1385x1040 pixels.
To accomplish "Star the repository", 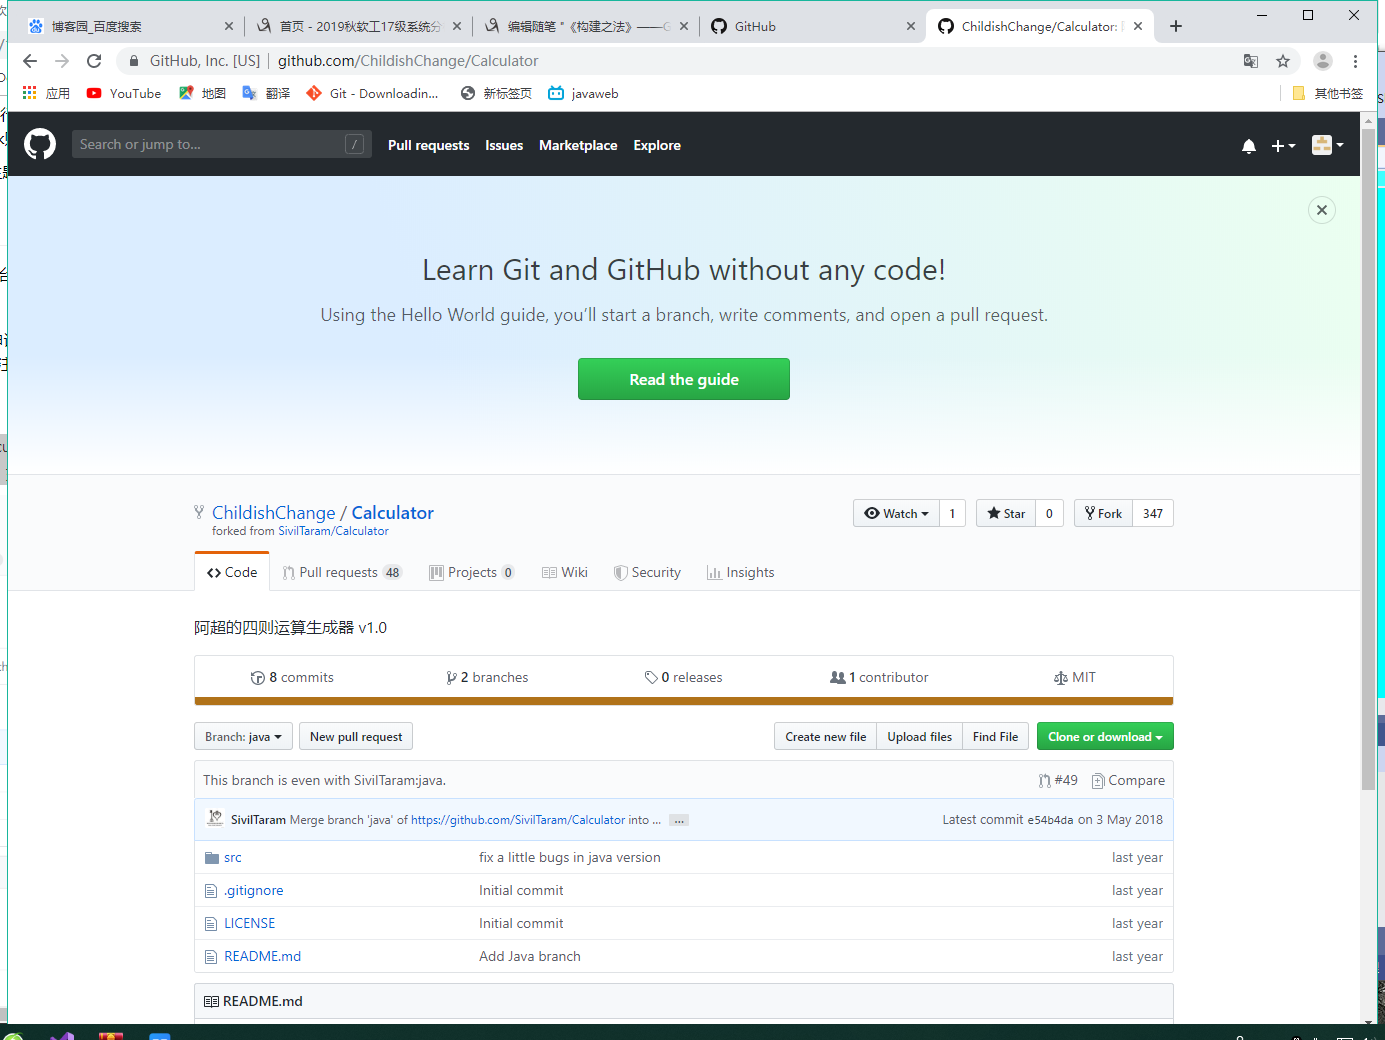I will 1005,513.
